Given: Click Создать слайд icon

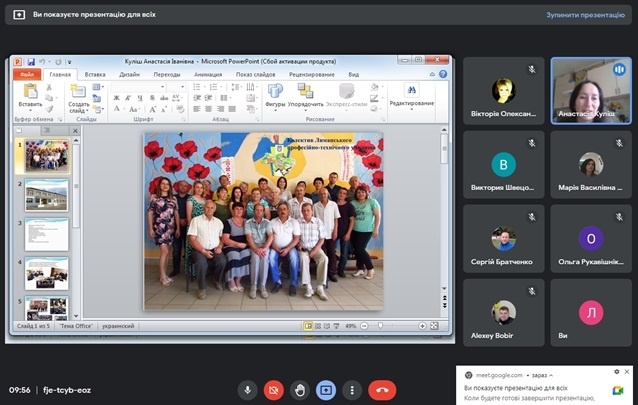Looking at the screenshot, I should [79, 93].
